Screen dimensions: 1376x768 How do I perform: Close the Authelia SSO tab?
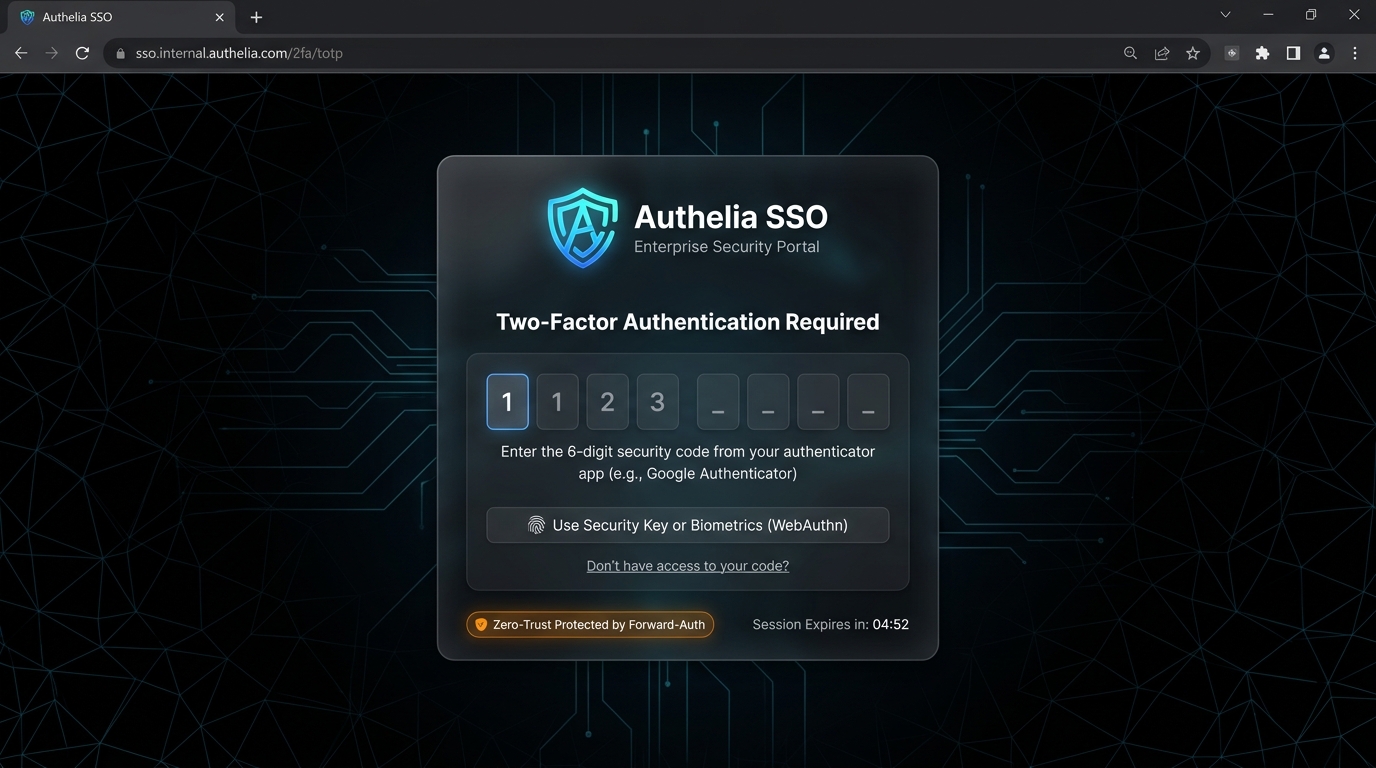click(220, 17)
